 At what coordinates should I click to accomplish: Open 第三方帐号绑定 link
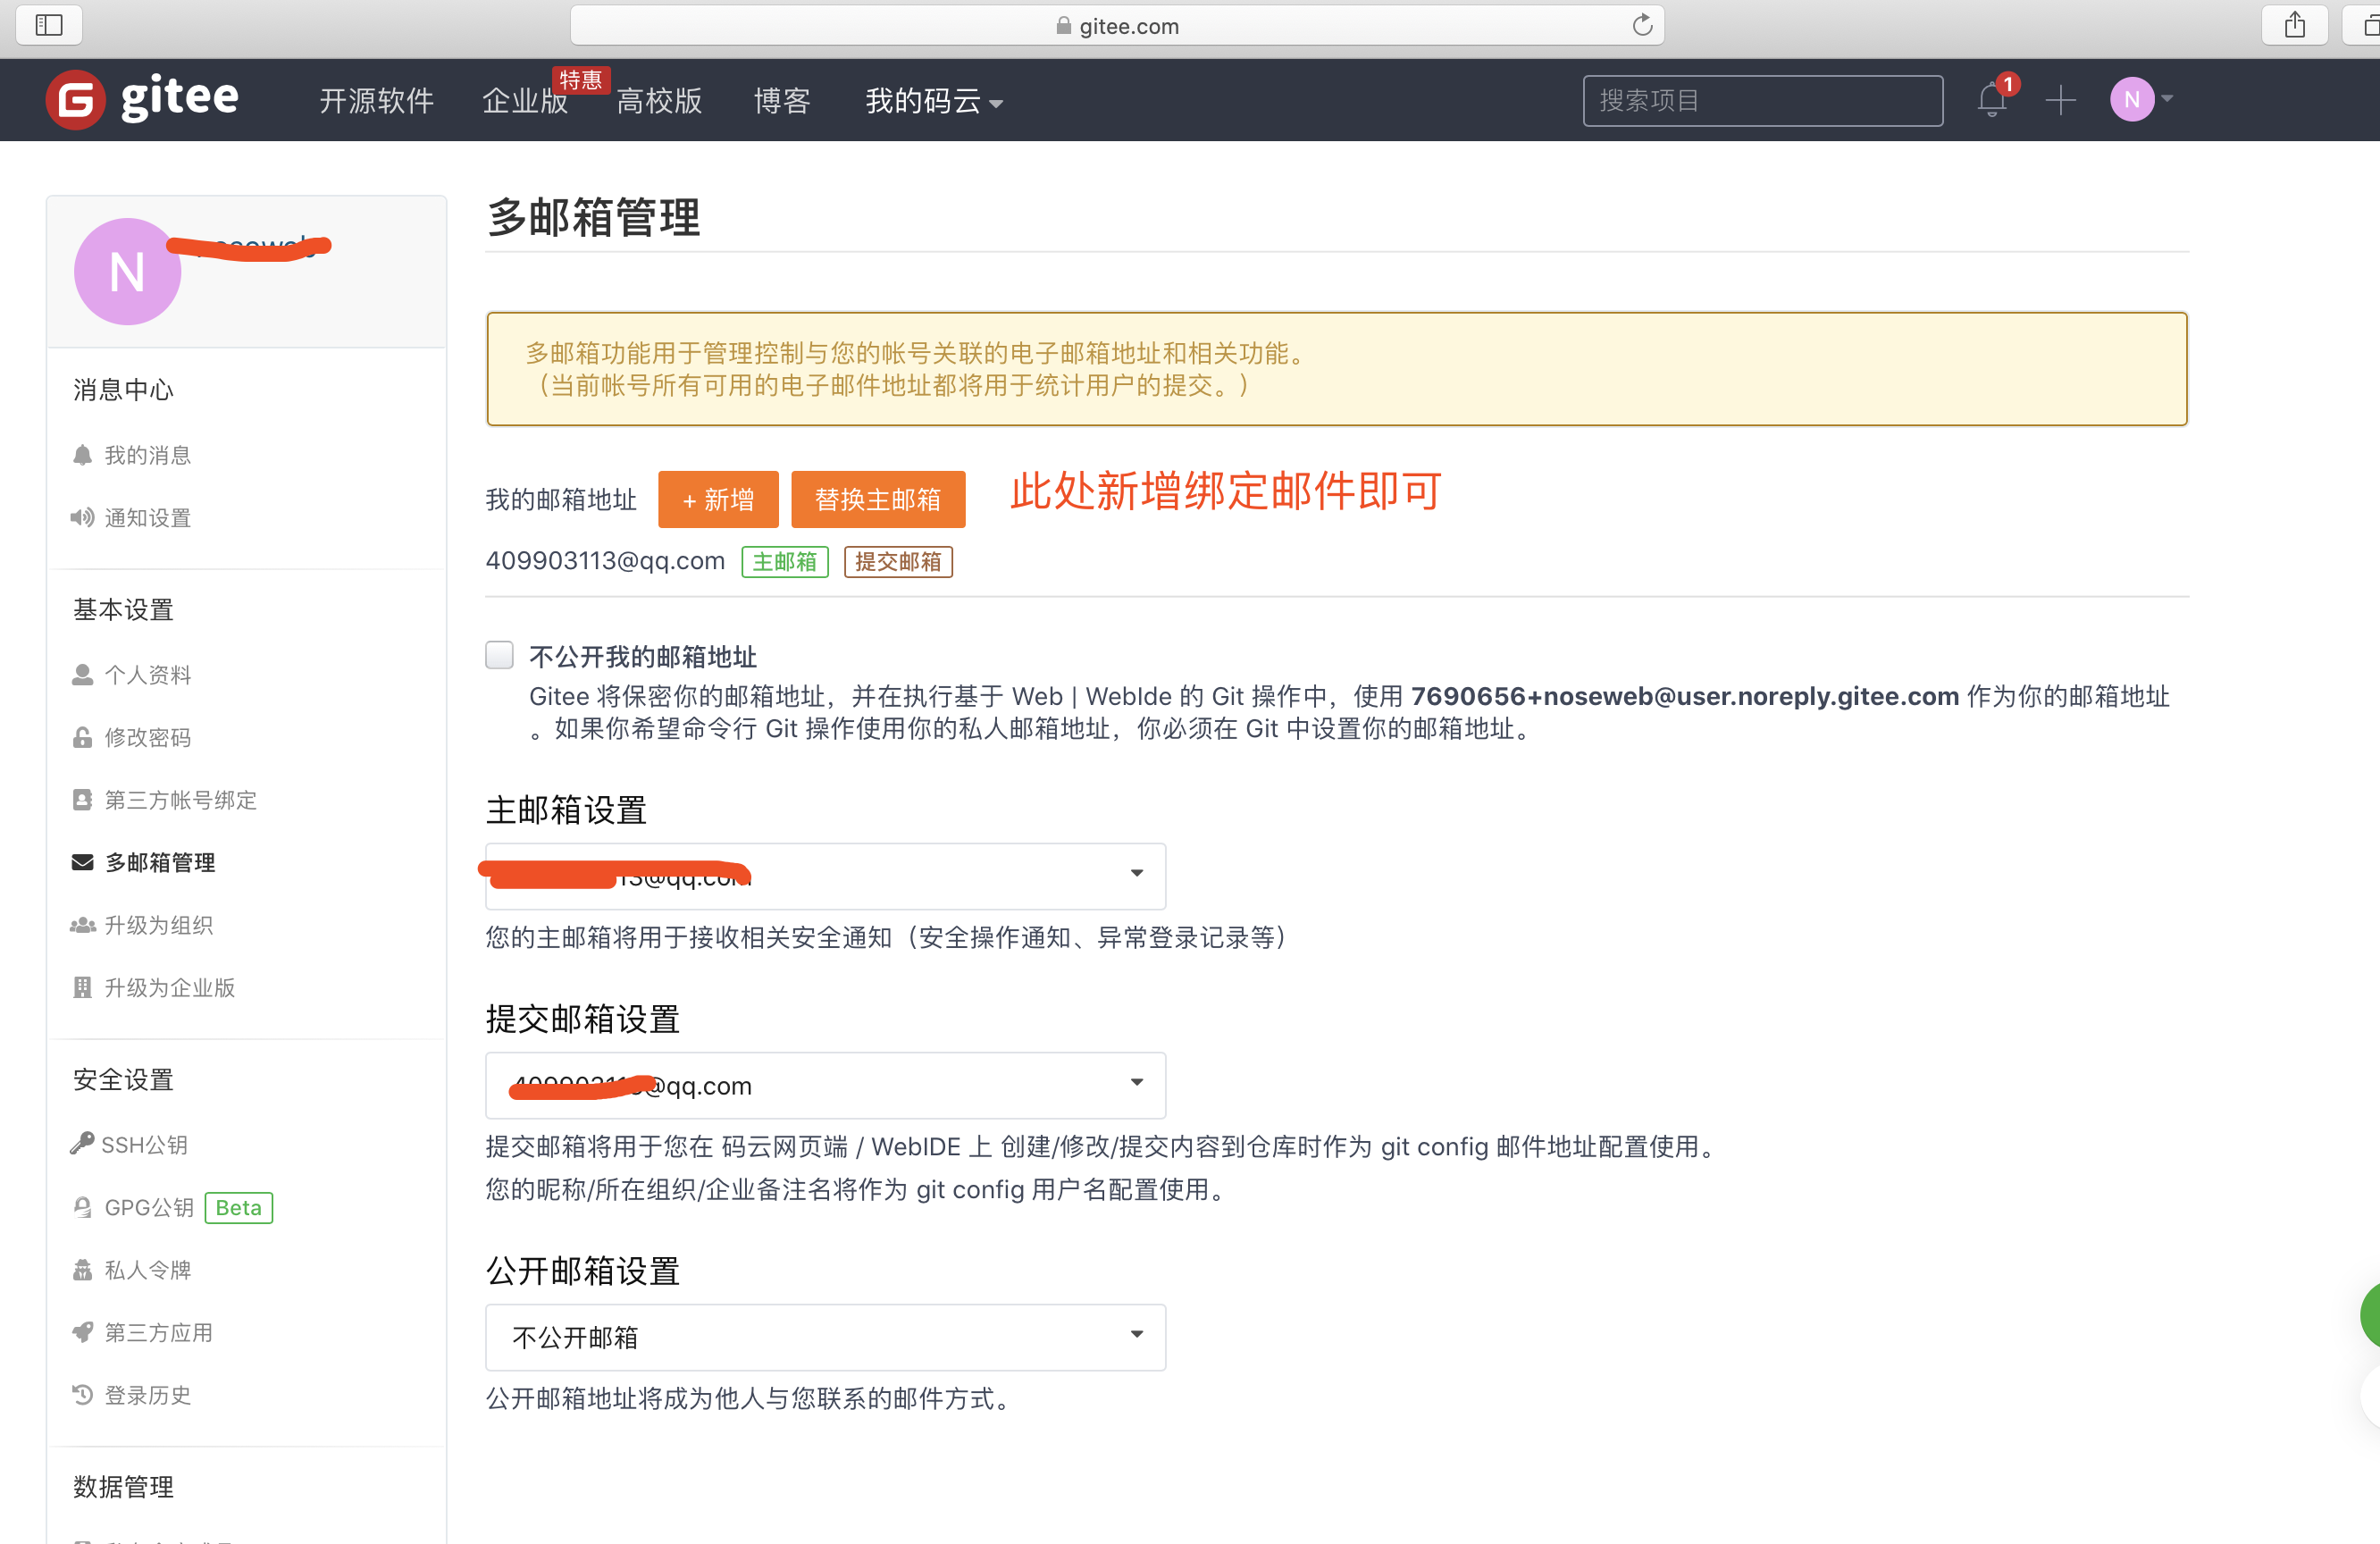pos(181,800)
